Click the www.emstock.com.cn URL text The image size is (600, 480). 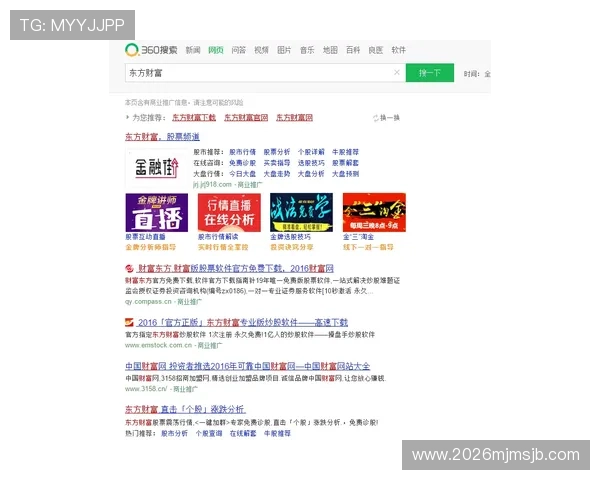tap(158, 345)
